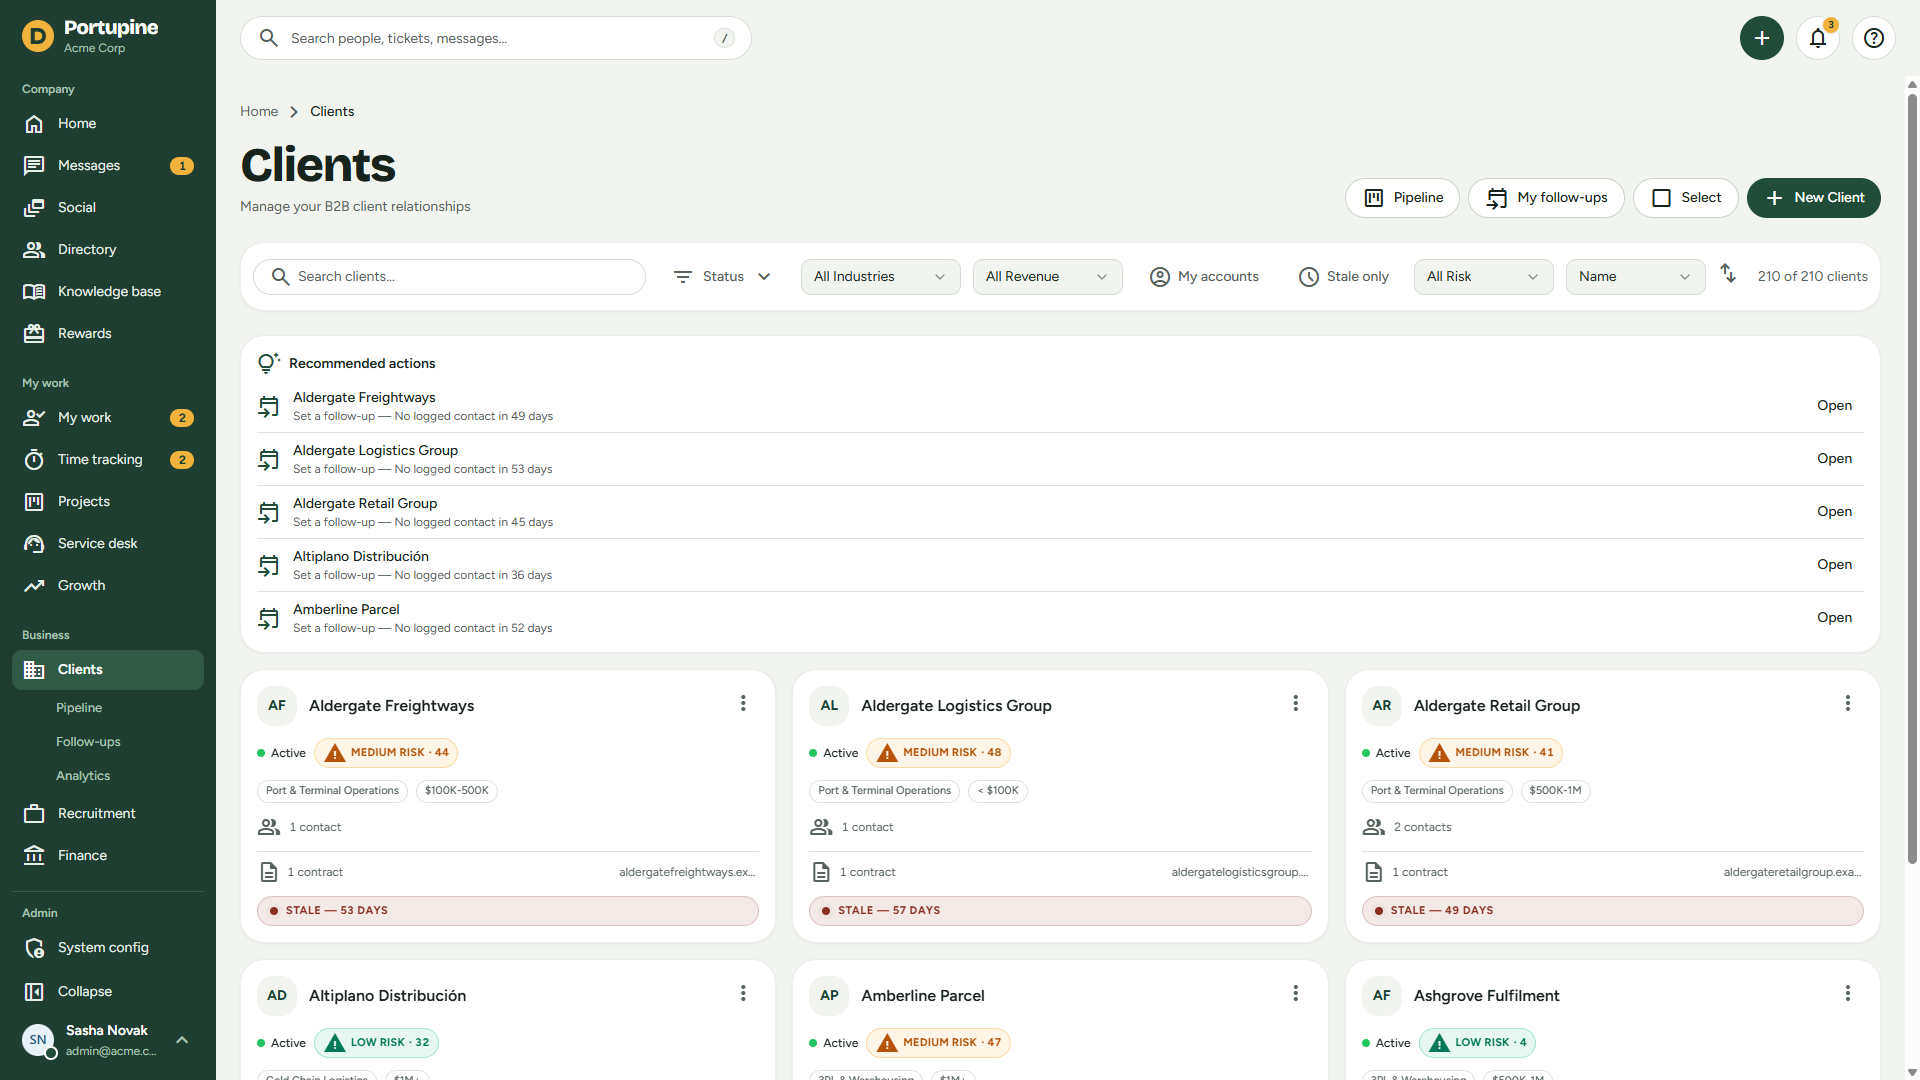This screenshot has height=1080, width=1920.
Task: Click the Rewards gift icon
Action: pos(34,334)
